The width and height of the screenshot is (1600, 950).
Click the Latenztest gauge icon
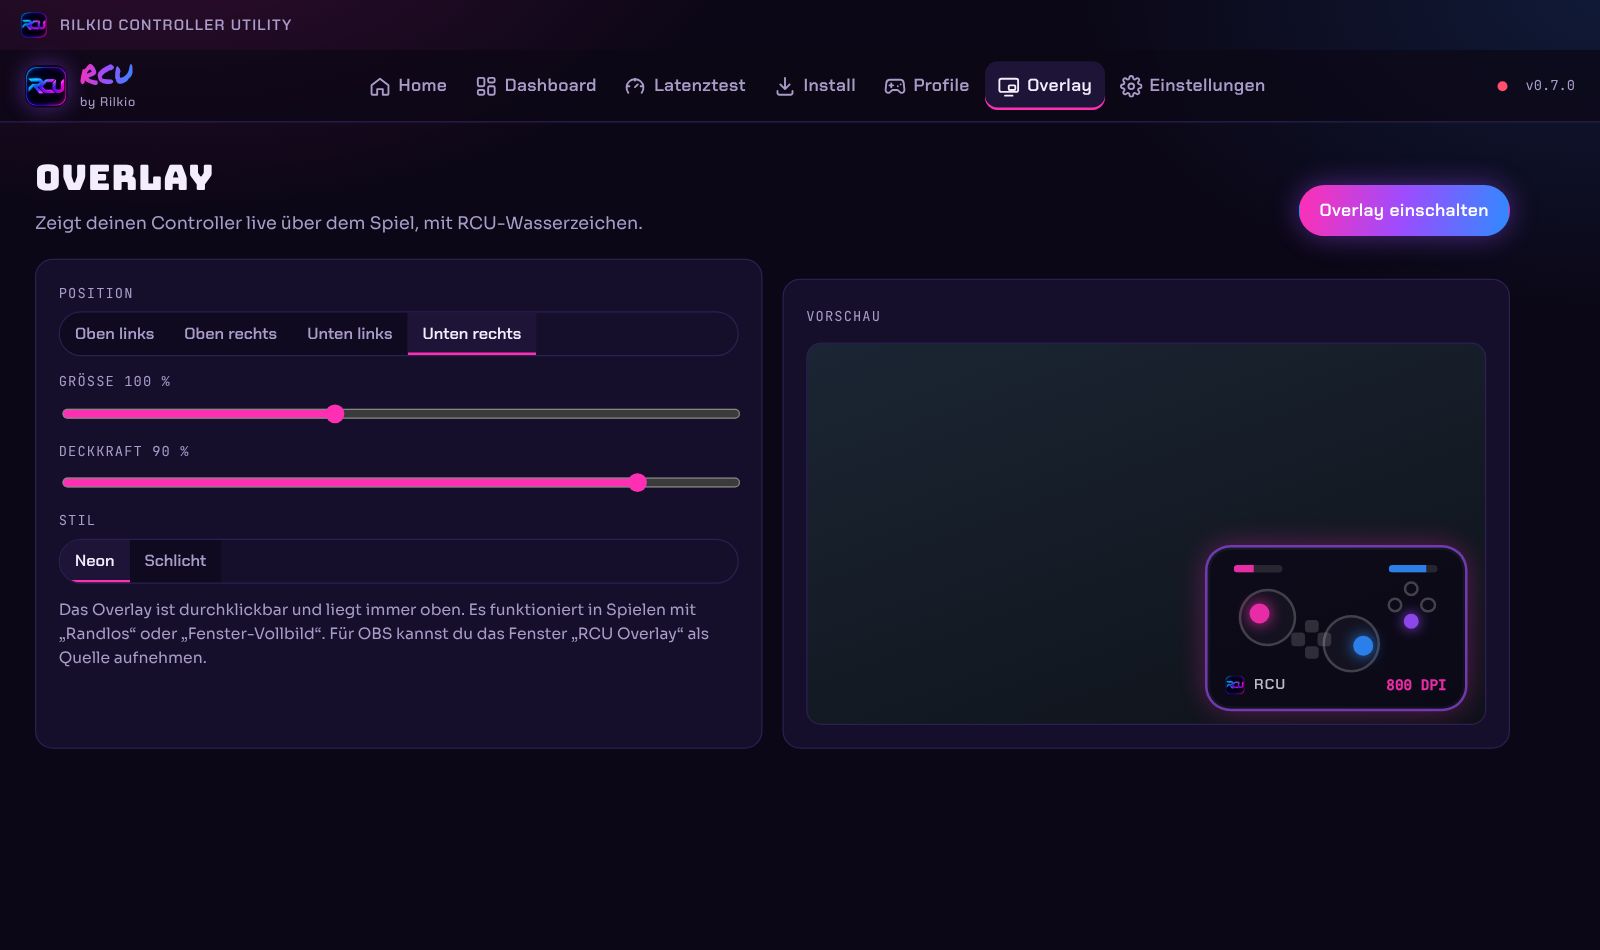[635, 86]
